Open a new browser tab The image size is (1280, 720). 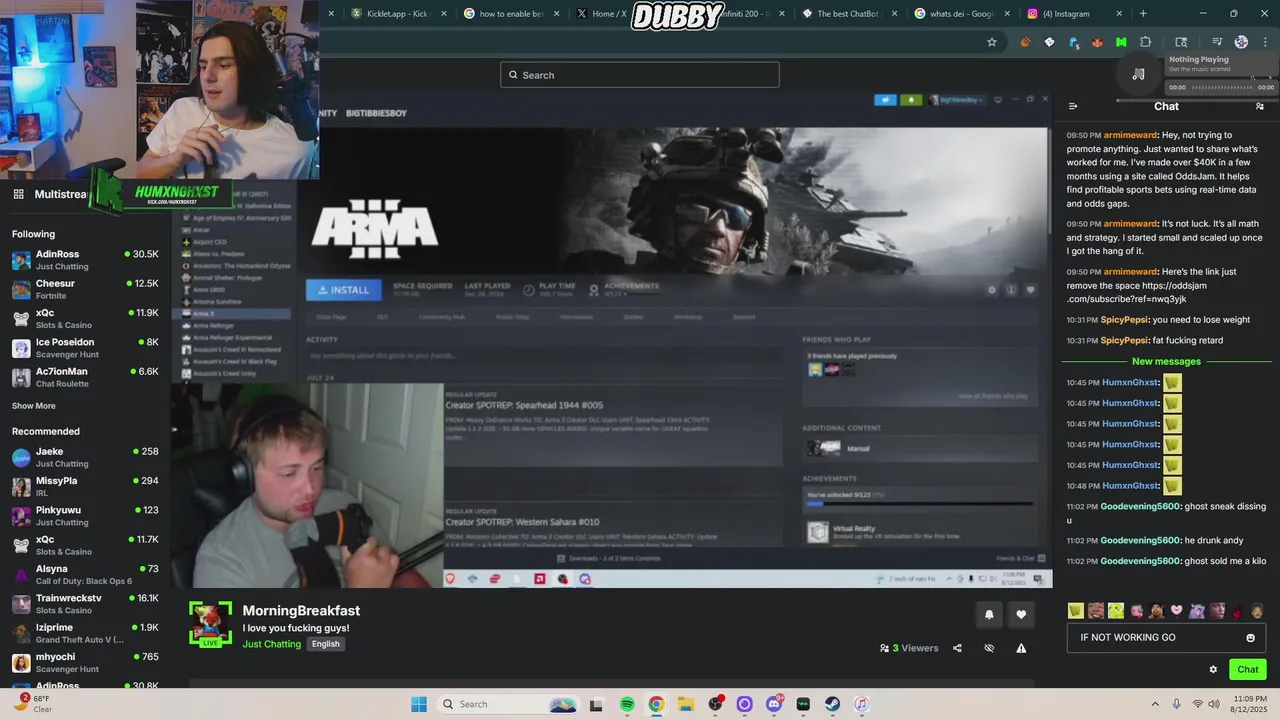coord(1143,14)
